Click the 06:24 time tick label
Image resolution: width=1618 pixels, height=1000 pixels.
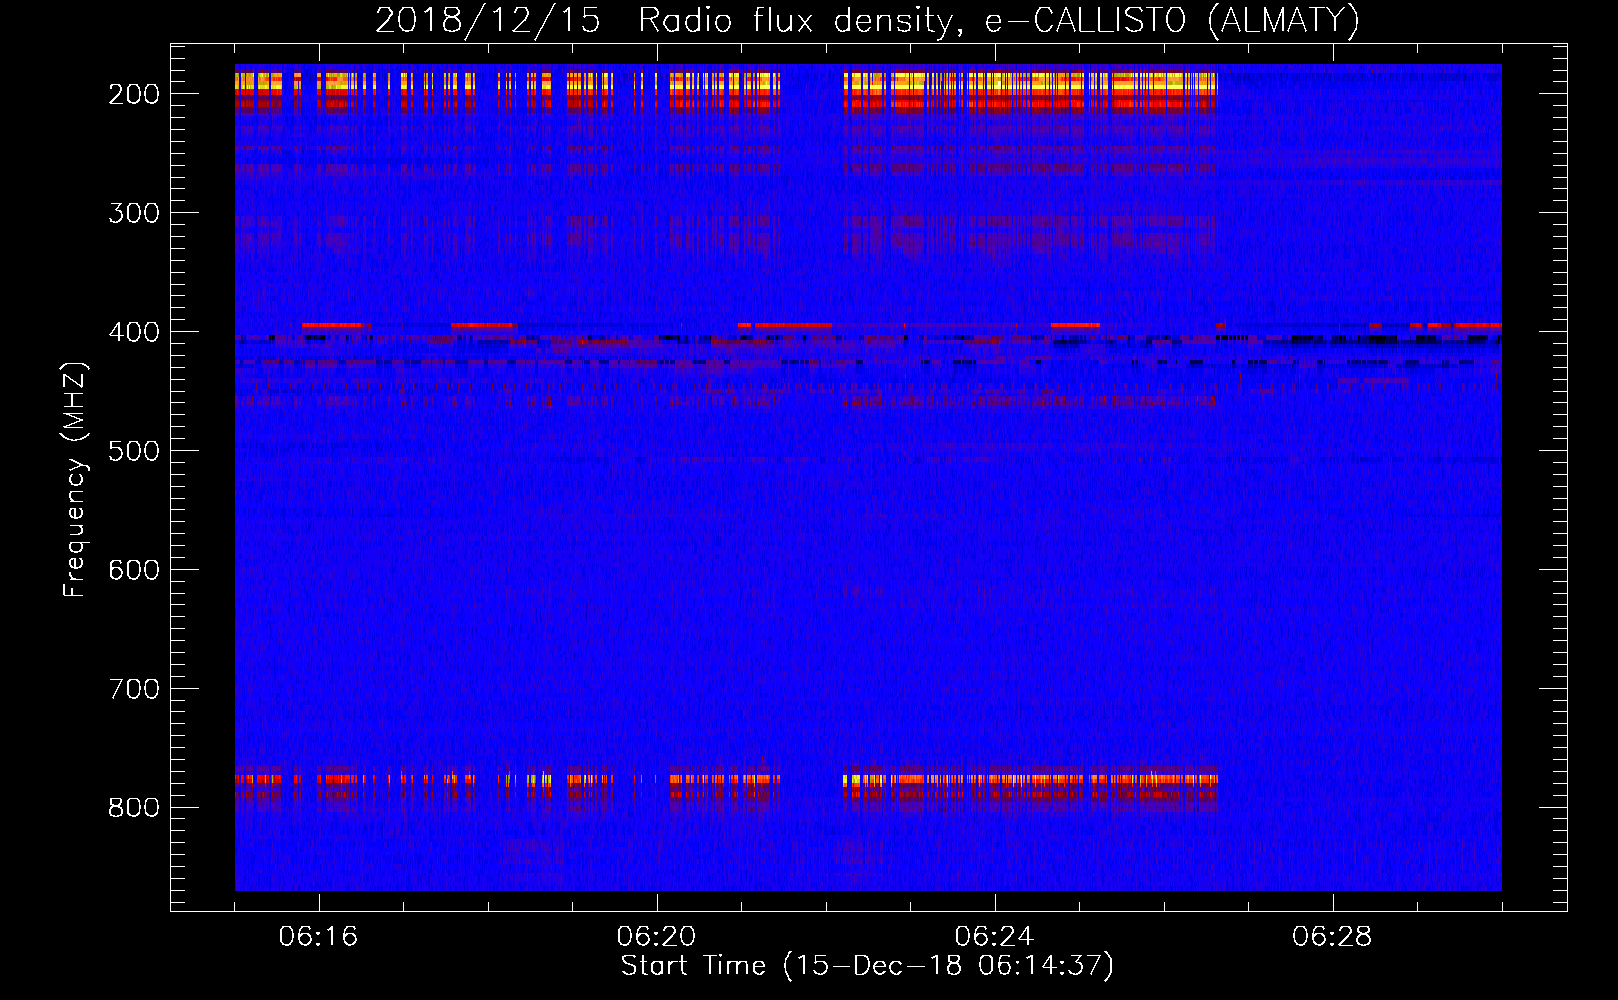(994, 937)
